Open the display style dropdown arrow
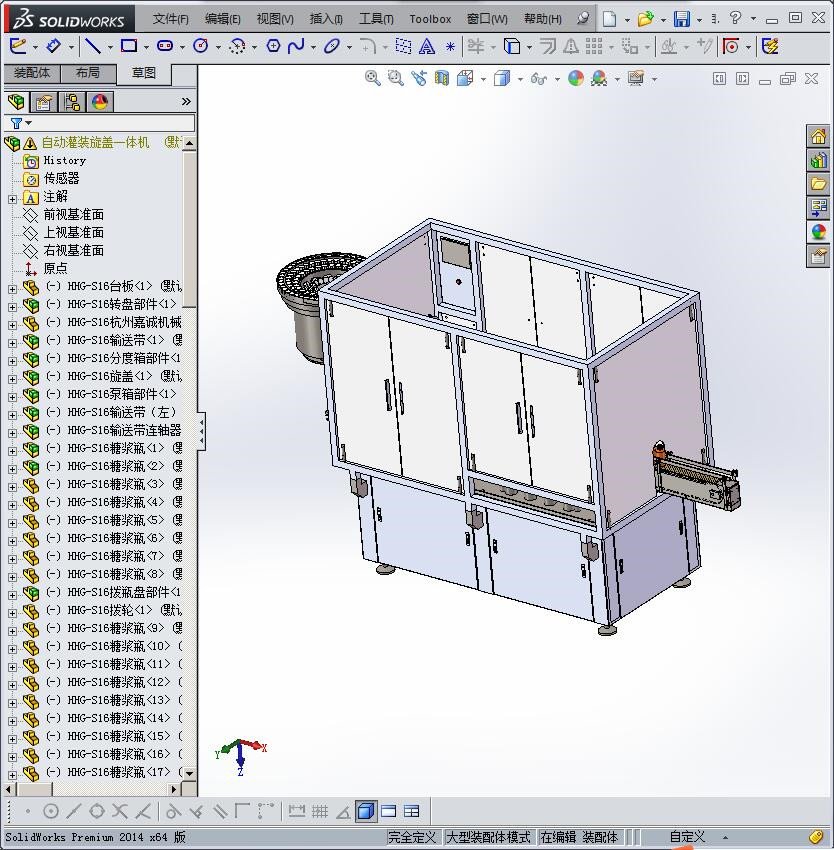Viewport: 834px width, 850px height. (520, 79)
